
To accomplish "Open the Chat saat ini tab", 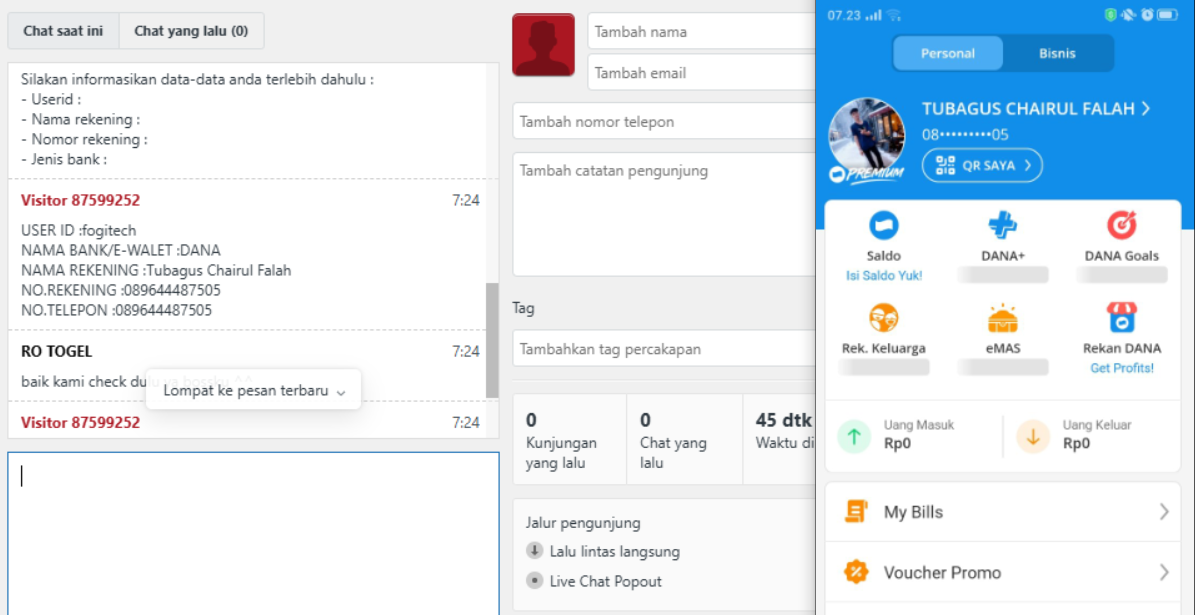I will [63, 31].
